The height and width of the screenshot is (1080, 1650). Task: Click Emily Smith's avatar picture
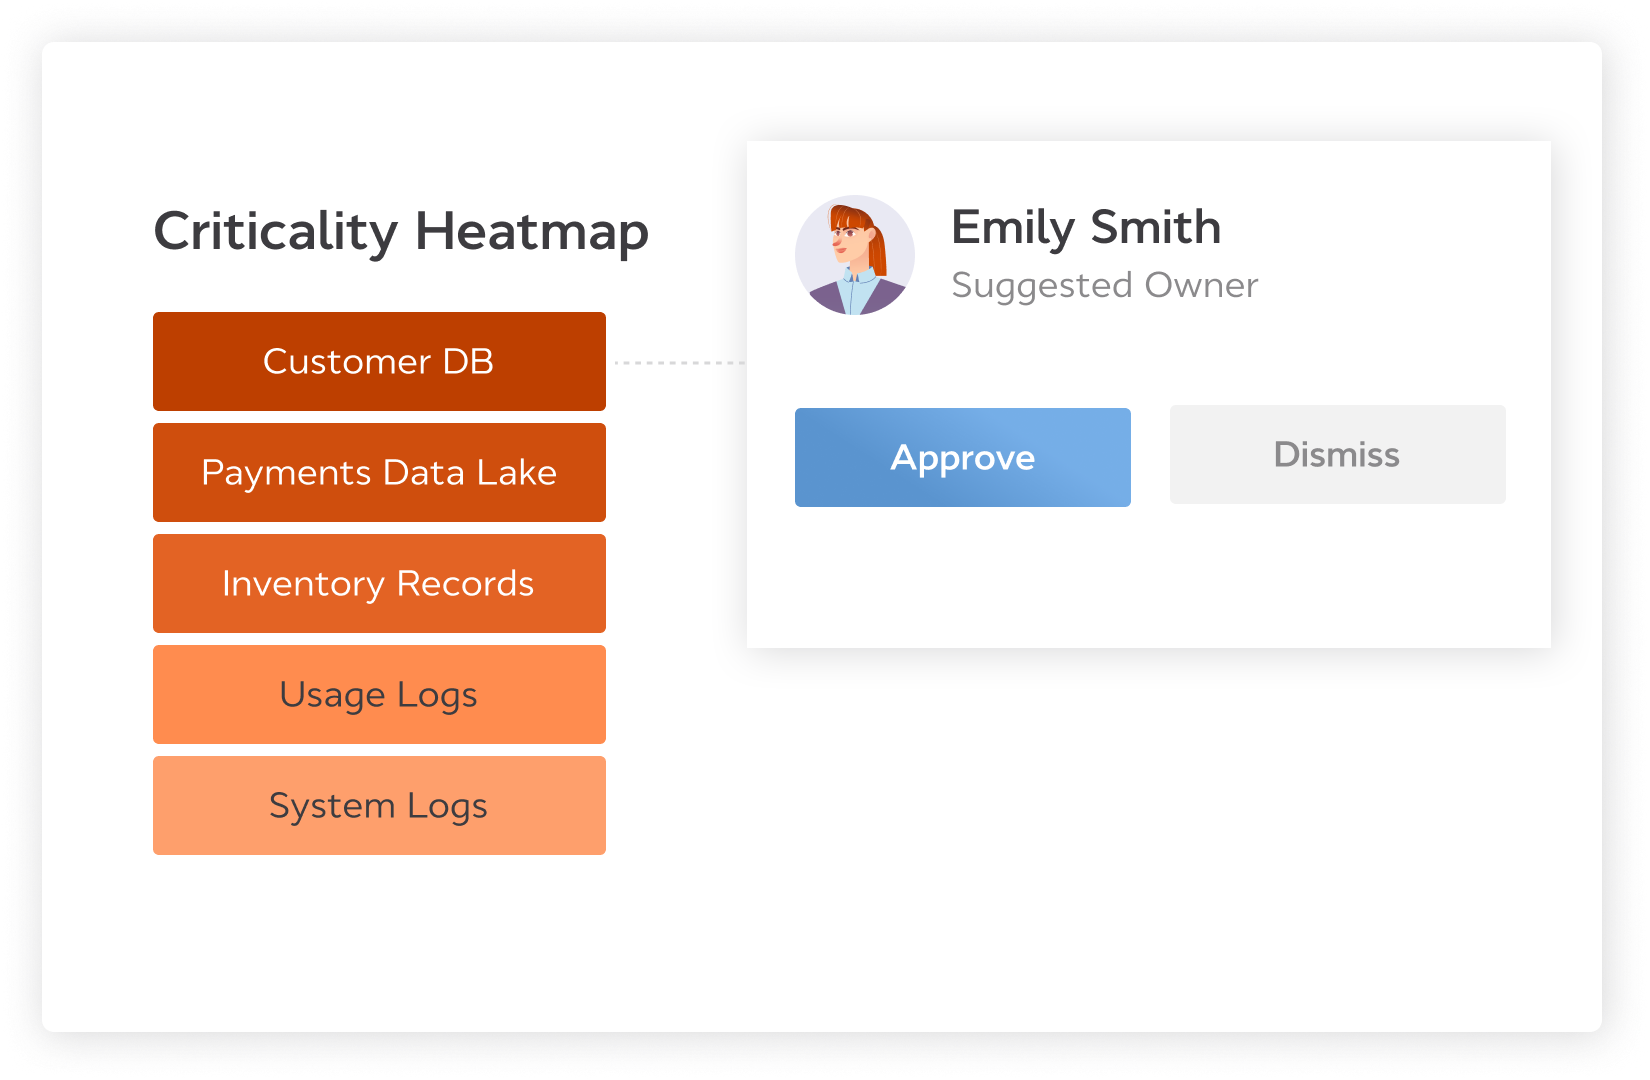click(x=854, y=255)
